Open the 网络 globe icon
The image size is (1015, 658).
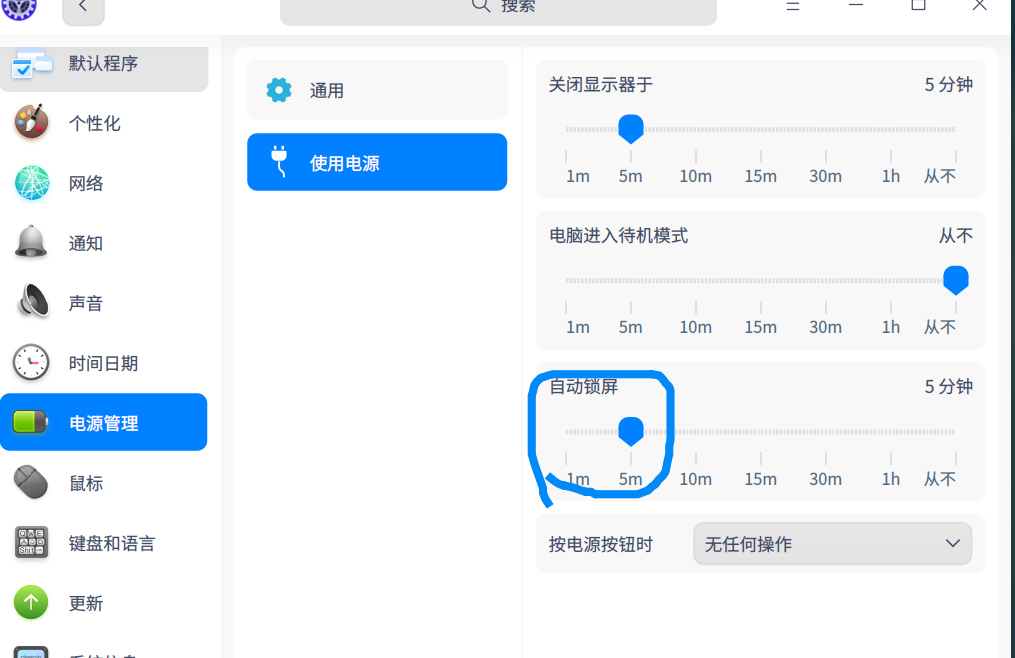click(31, 183)
